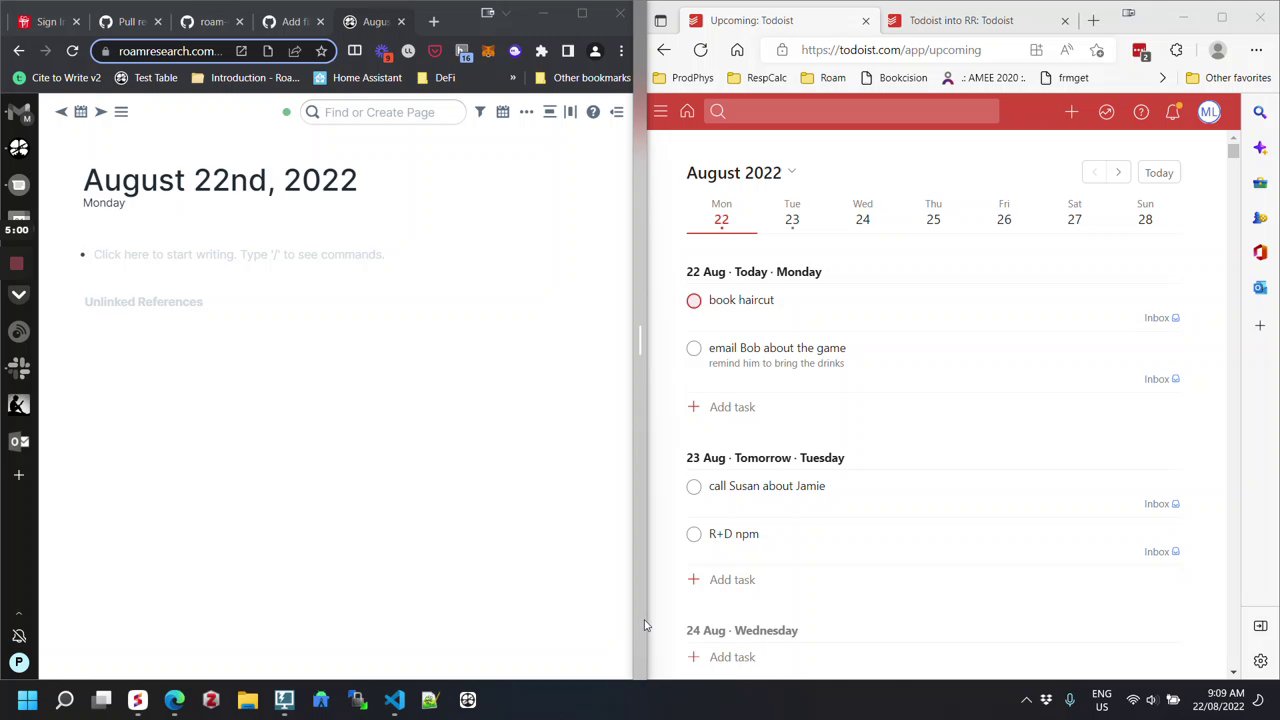Screen dimensions: 1280x720
Task: Go to next day arrow in Roam
Action: [100, 112]
